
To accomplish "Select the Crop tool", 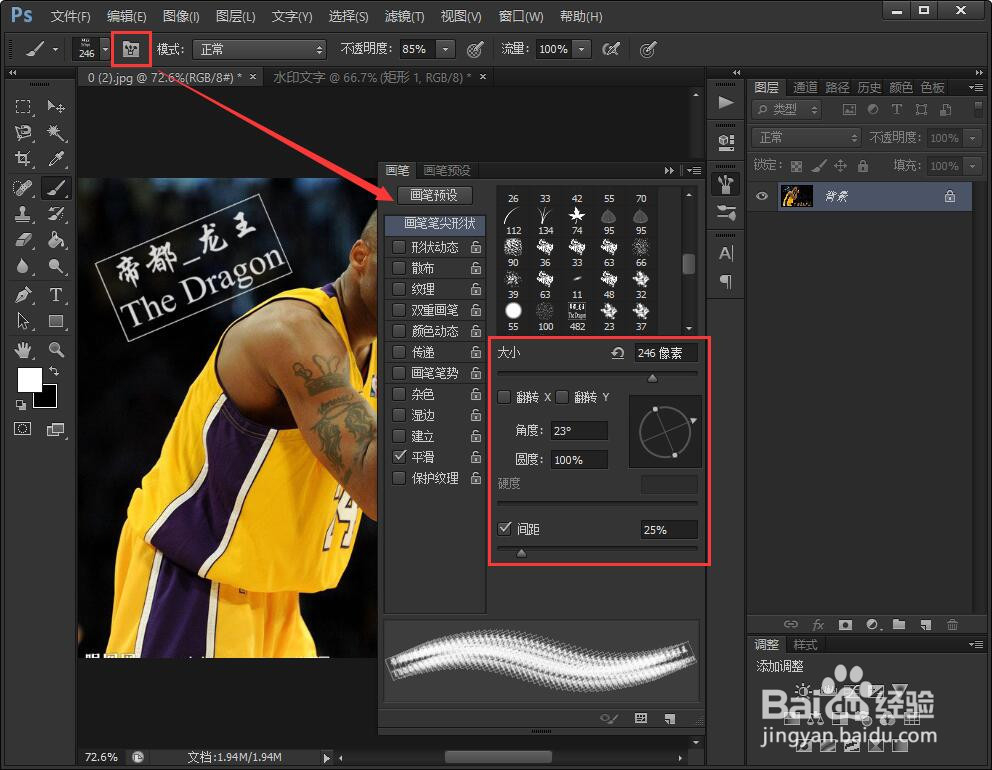I will point(23,159).
